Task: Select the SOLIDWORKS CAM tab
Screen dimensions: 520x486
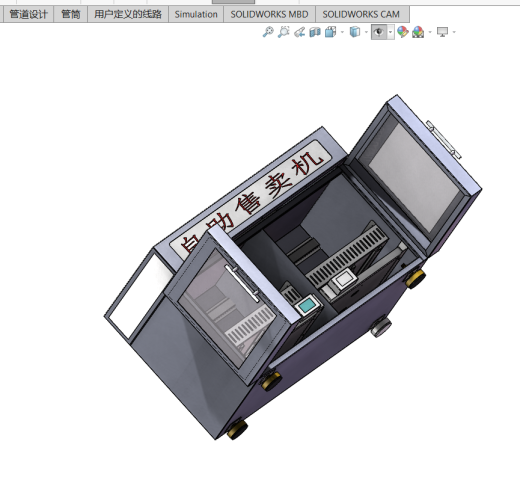Action: coord(361,14)
